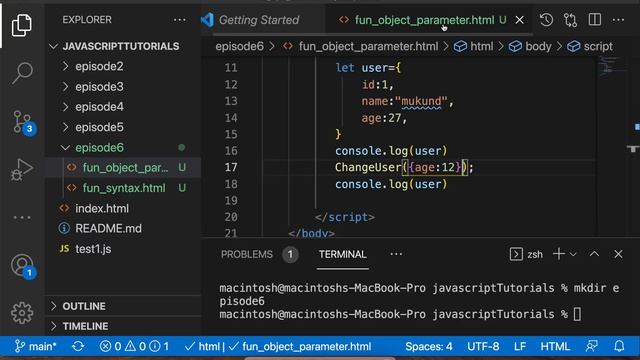Select language mode HTML
Viewport: 640px width, 360px height.
tap(555, 347)
